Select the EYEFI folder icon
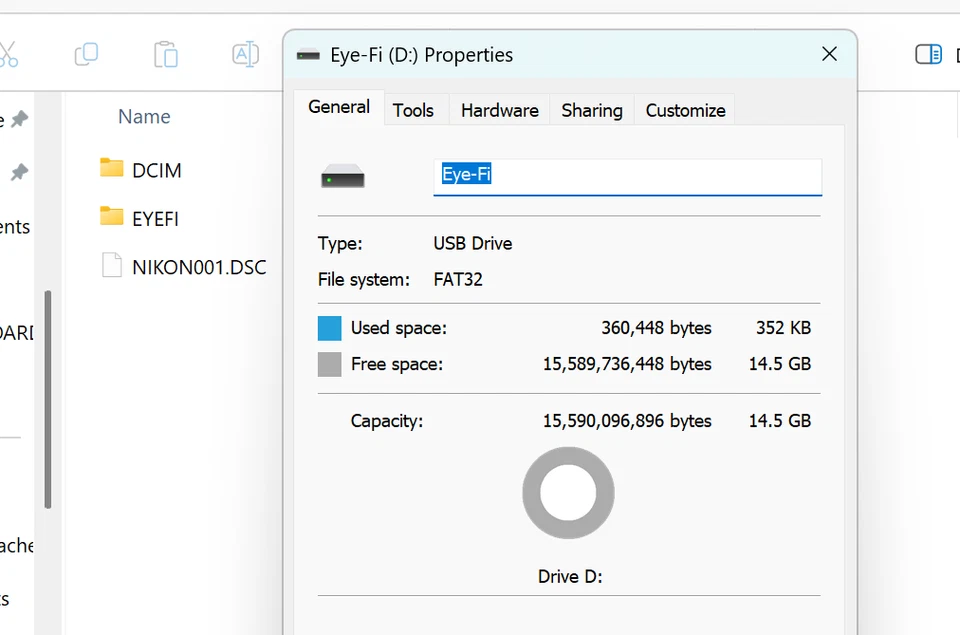 coord(112,217)
